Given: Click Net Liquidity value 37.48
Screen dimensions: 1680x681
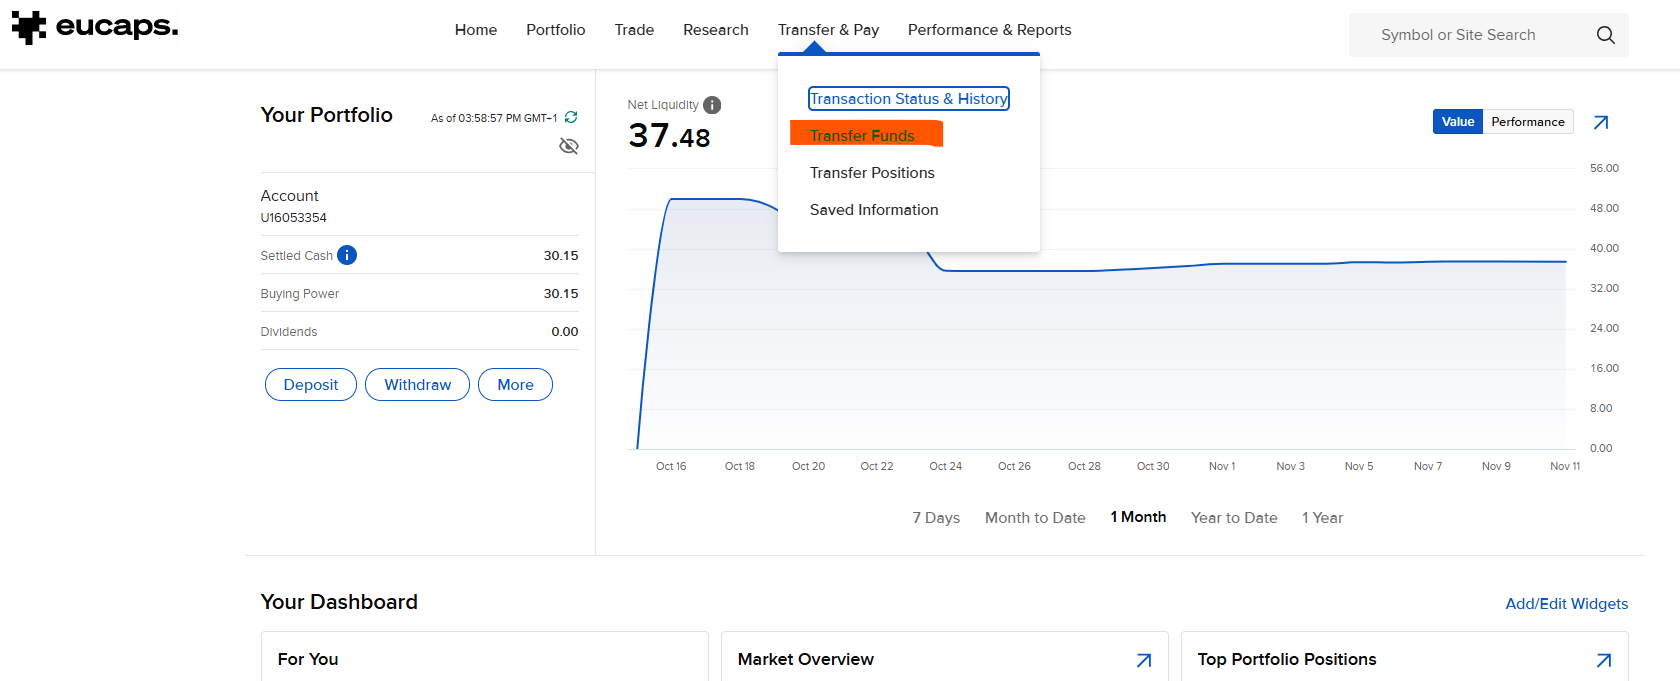Looking at the screenshot, I should pos(669,135).
